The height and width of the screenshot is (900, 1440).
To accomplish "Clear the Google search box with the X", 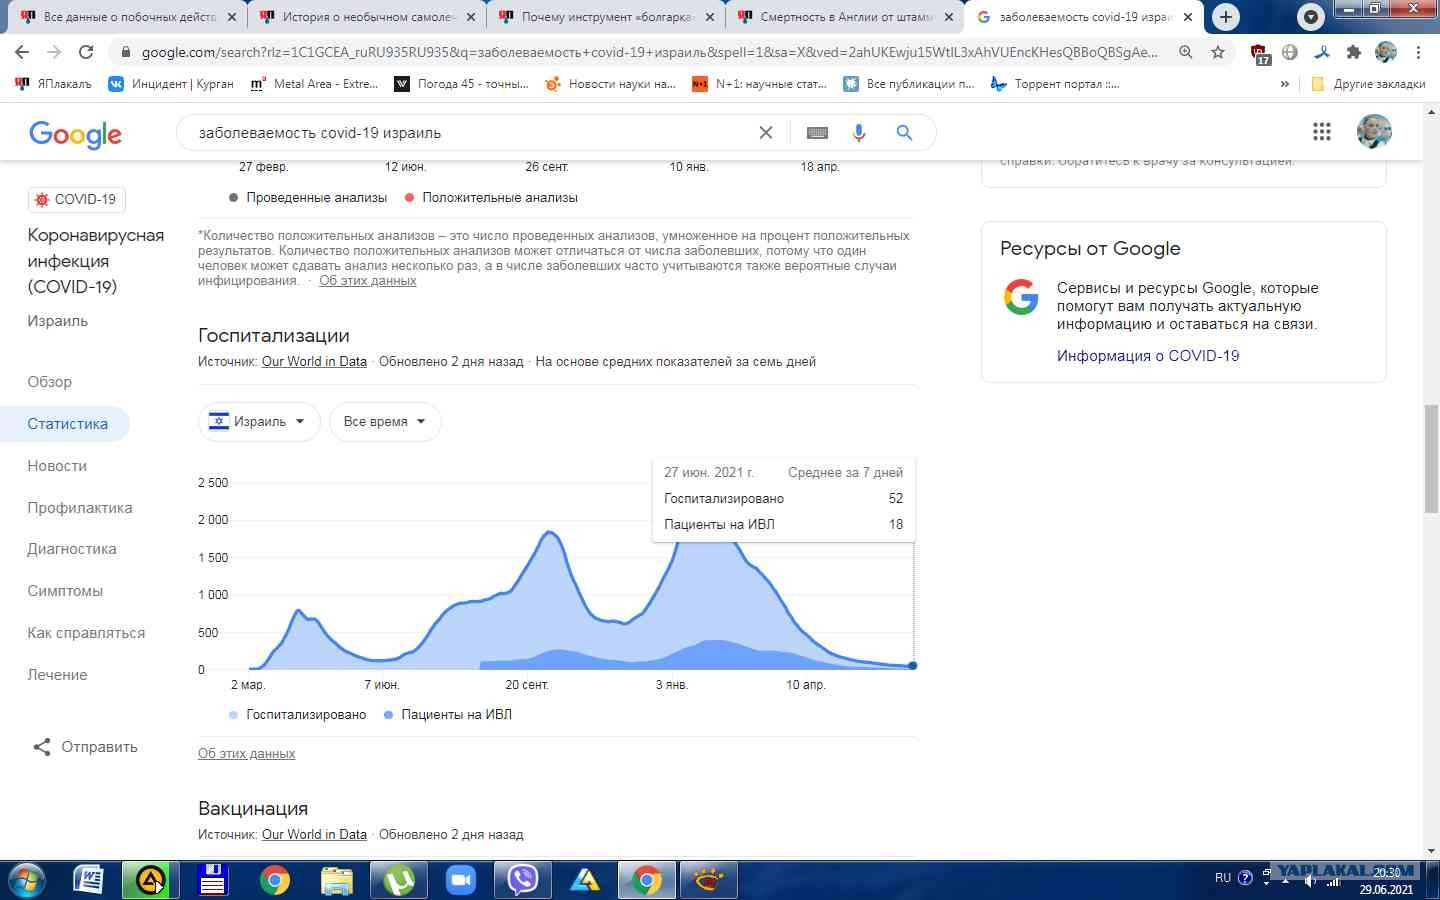I will [x=766, y=132].
